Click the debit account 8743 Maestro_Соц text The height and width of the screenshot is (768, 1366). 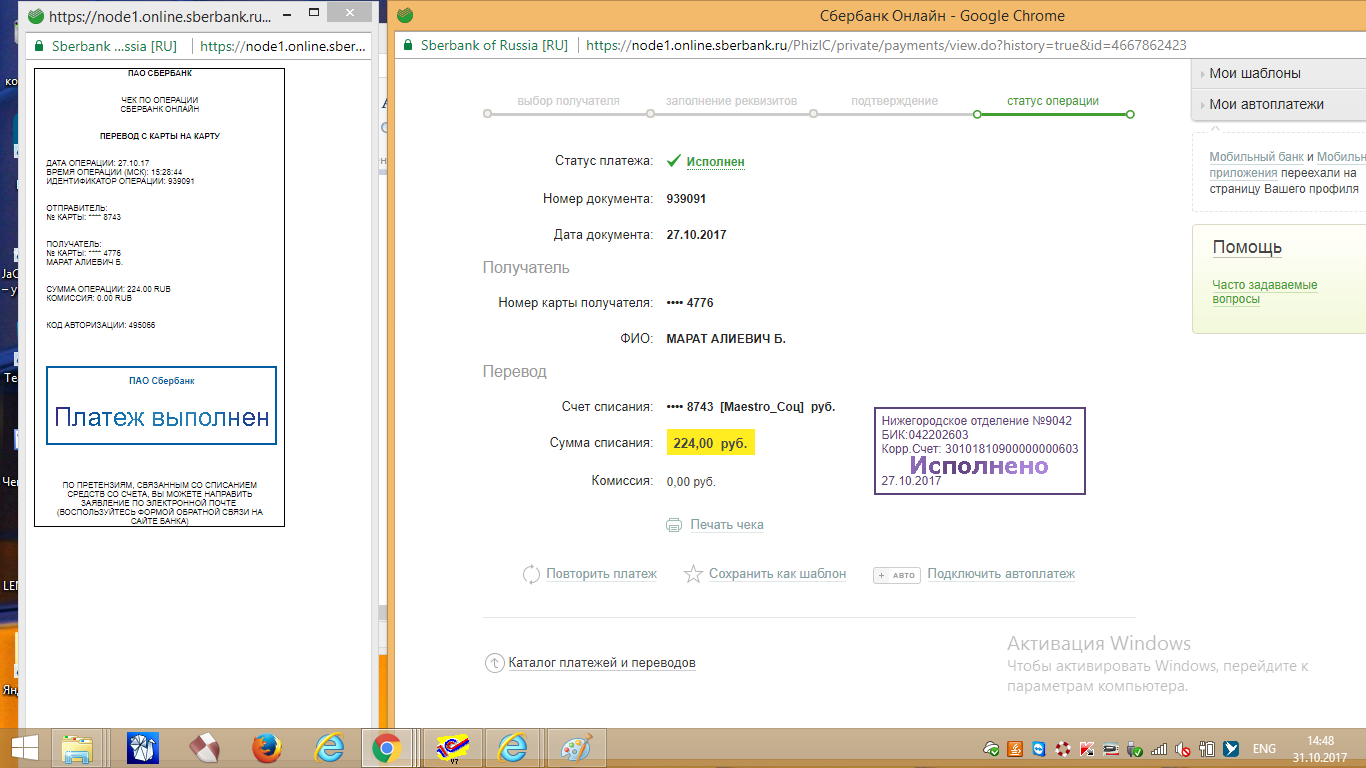tap(751, 407)
